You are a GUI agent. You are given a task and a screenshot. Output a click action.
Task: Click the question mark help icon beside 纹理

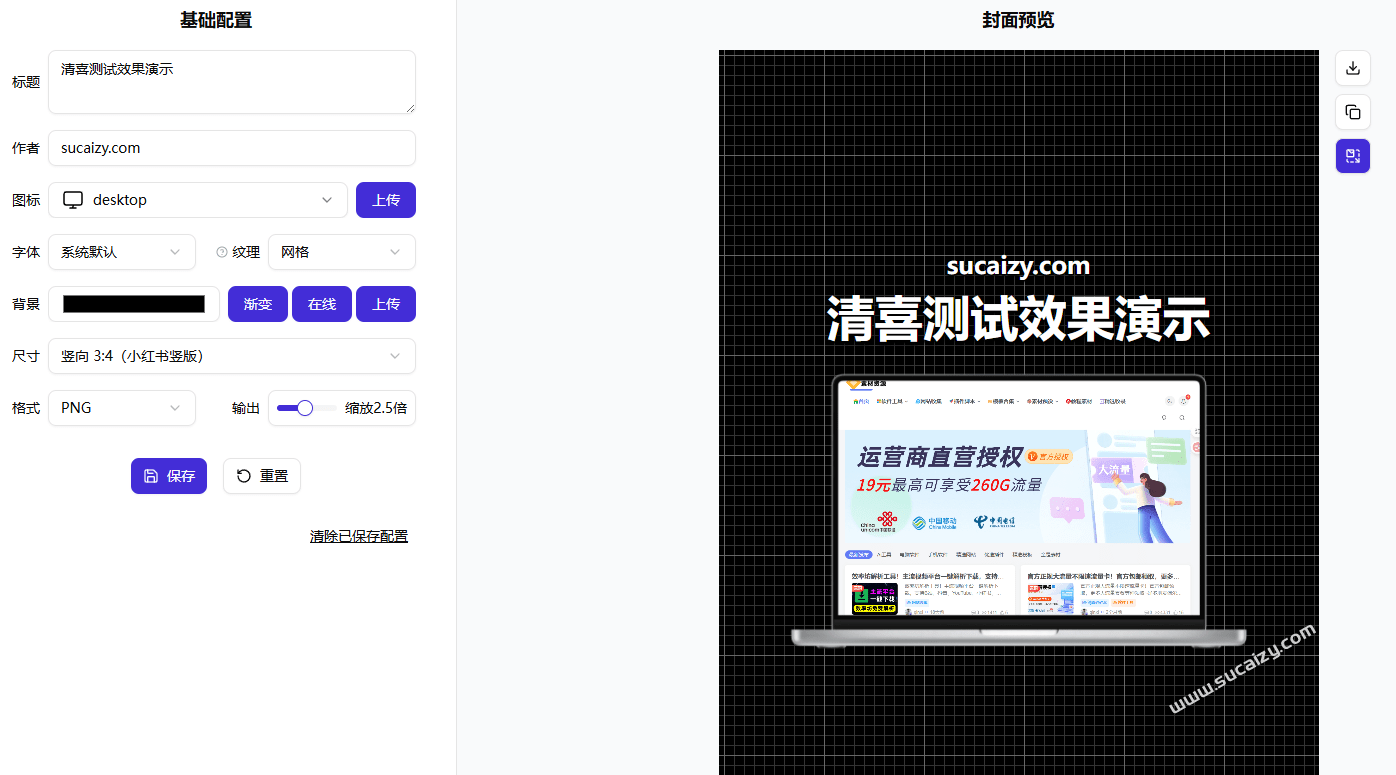222,252
